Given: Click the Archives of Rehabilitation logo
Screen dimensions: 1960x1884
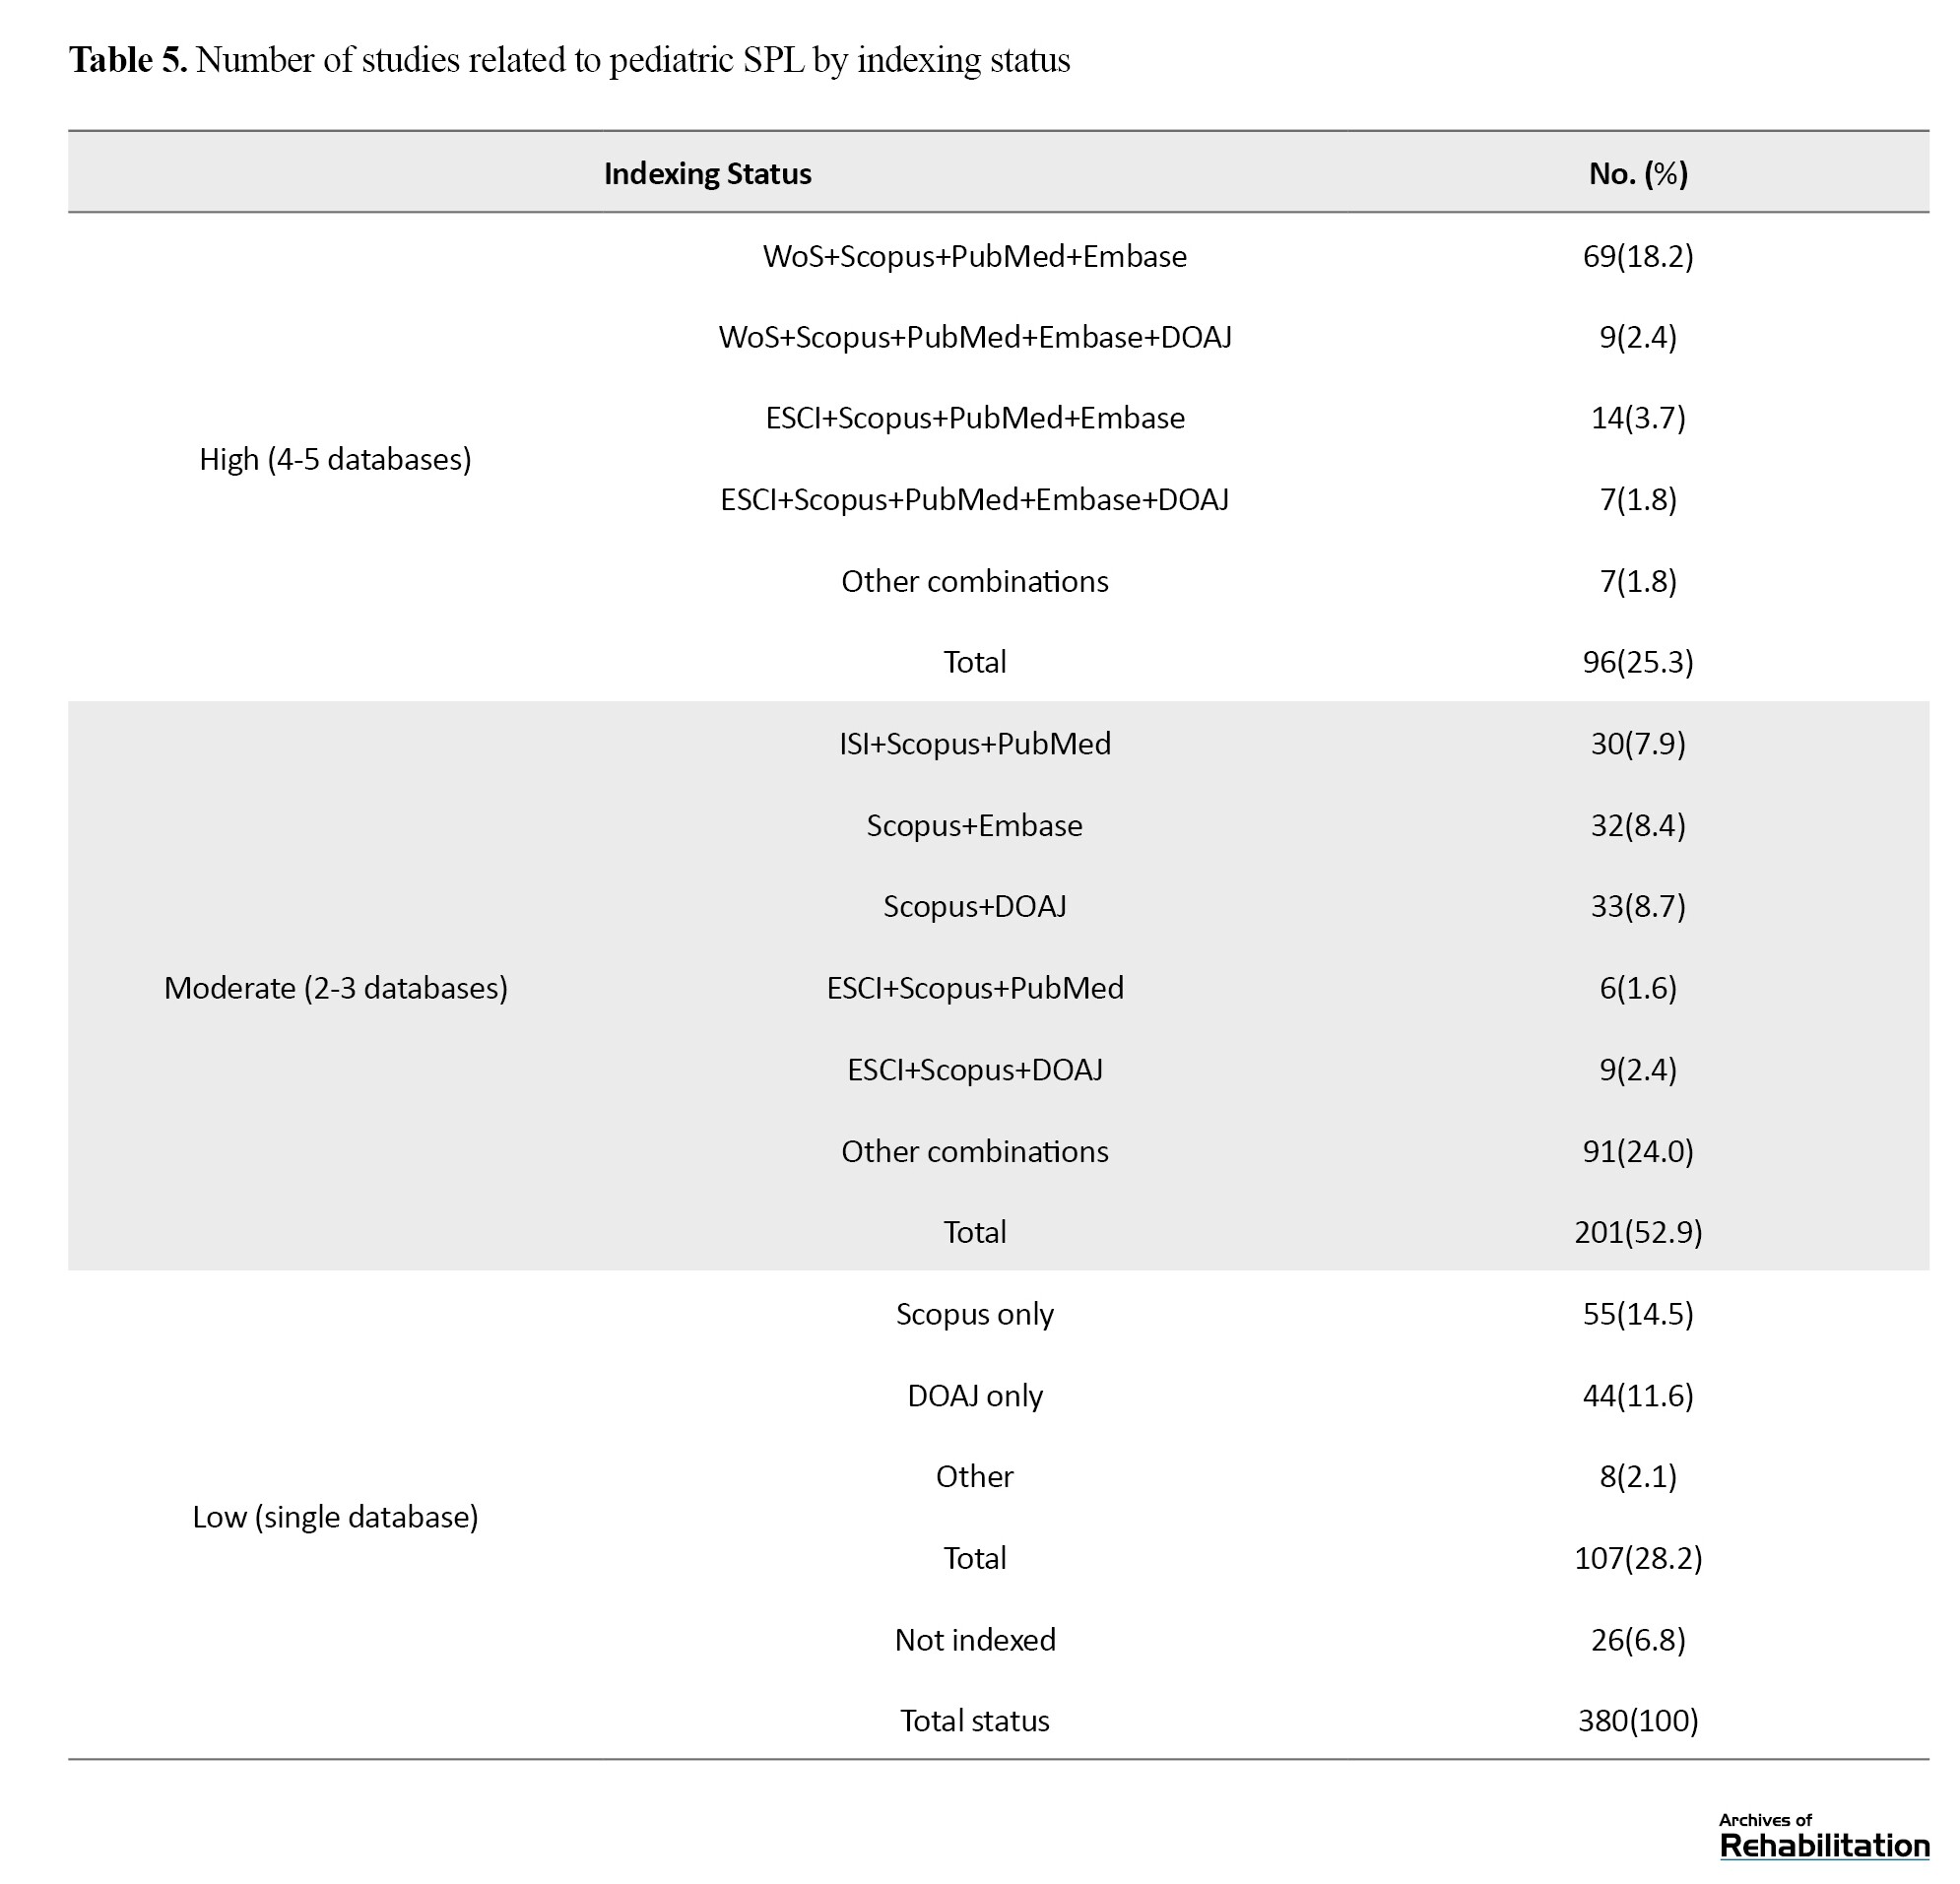Looking at the screenshot, I should (1823, 1836).
